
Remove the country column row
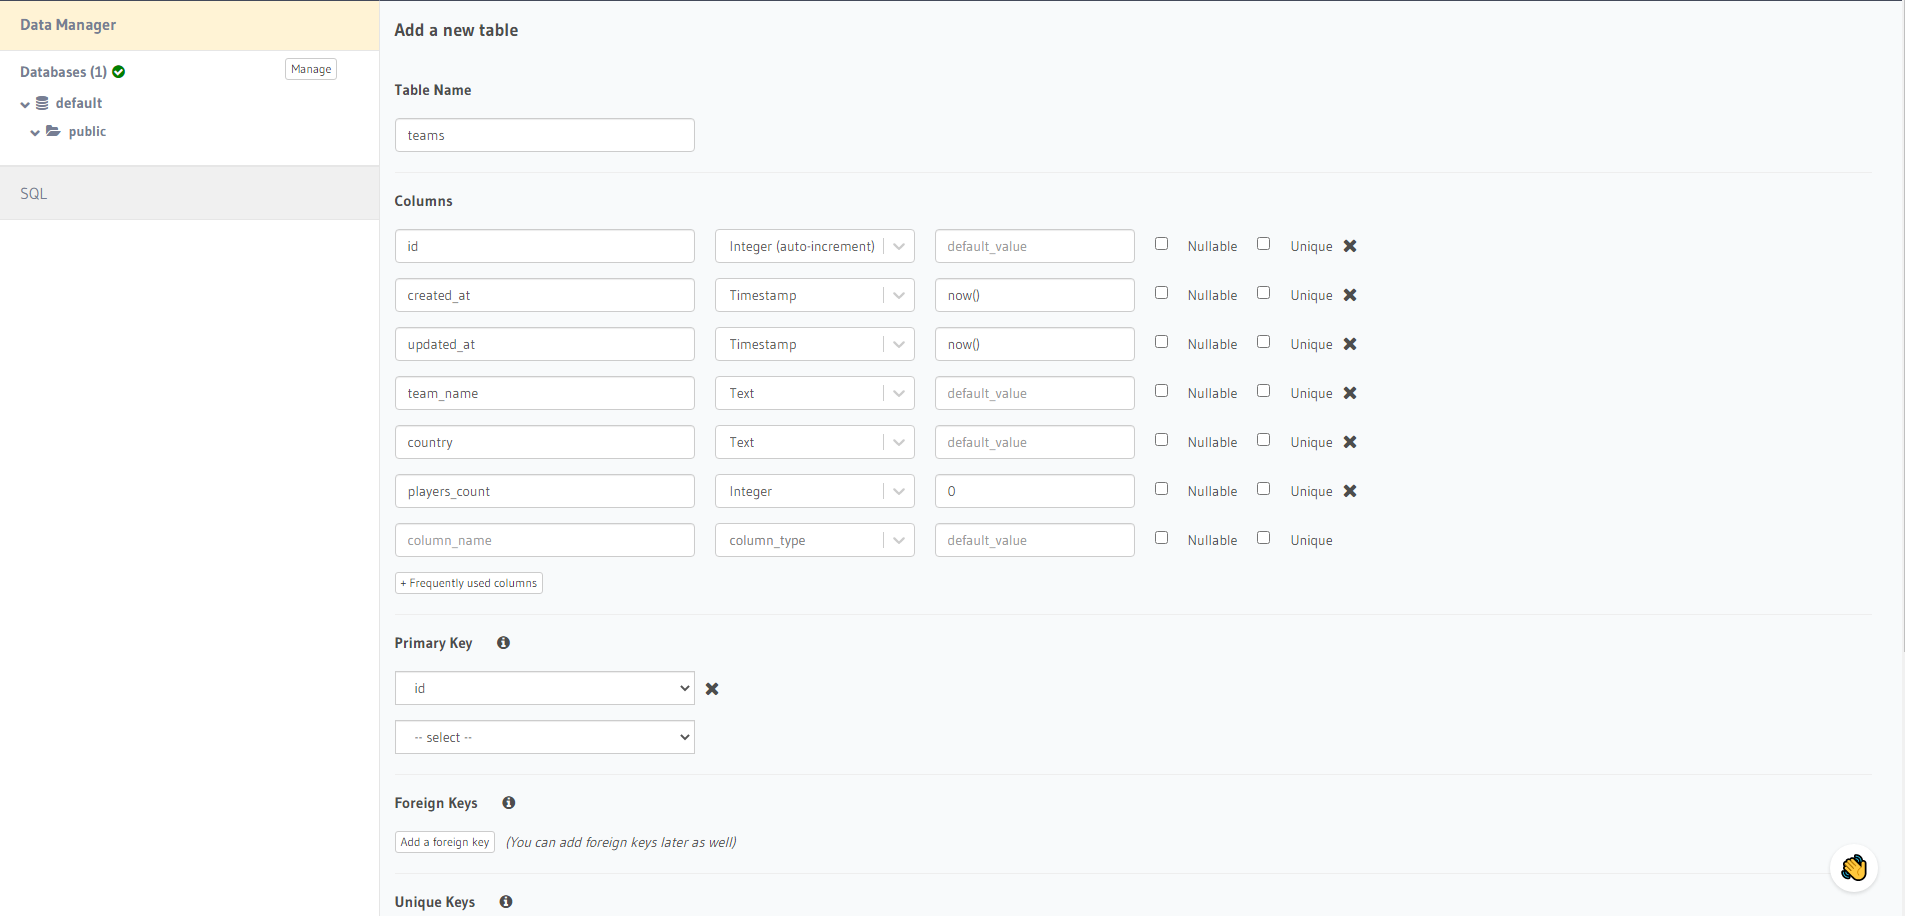(1350, 442)
